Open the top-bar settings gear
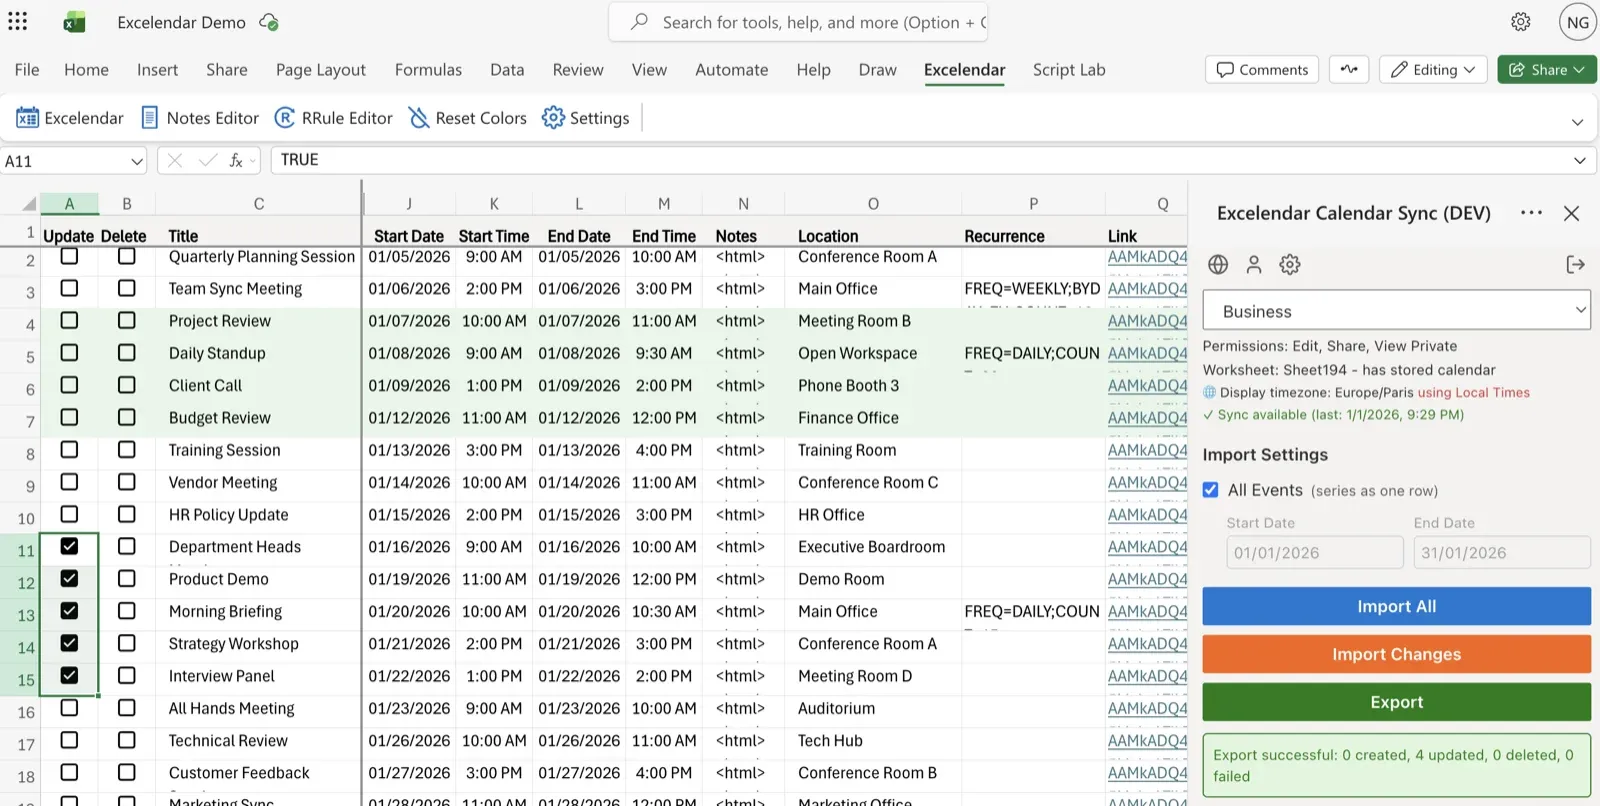The width and height of the screenshot is (1600, 806). click(1521, 22)
